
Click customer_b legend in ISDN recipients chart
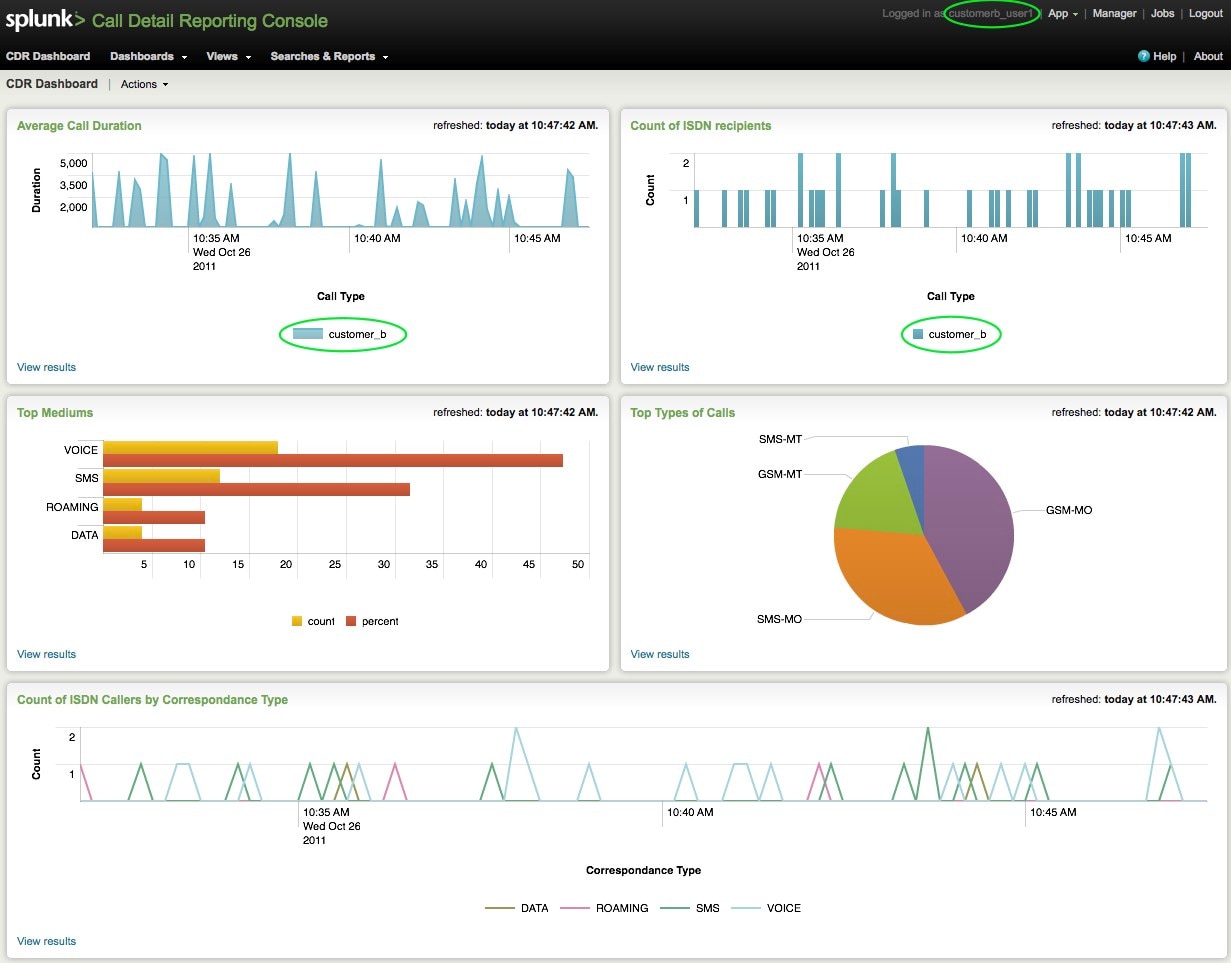(x=950, y=335)
